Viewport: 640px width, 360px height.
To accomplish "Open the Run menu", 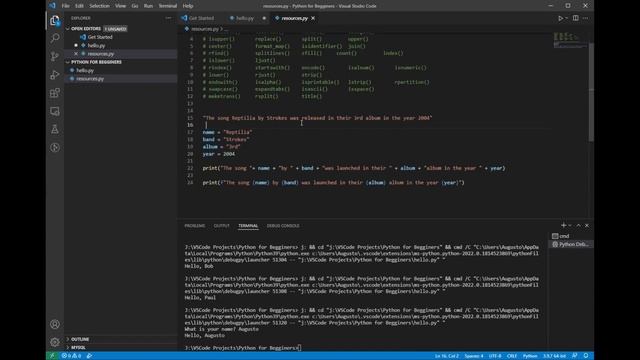I will (x=148, y=6).
